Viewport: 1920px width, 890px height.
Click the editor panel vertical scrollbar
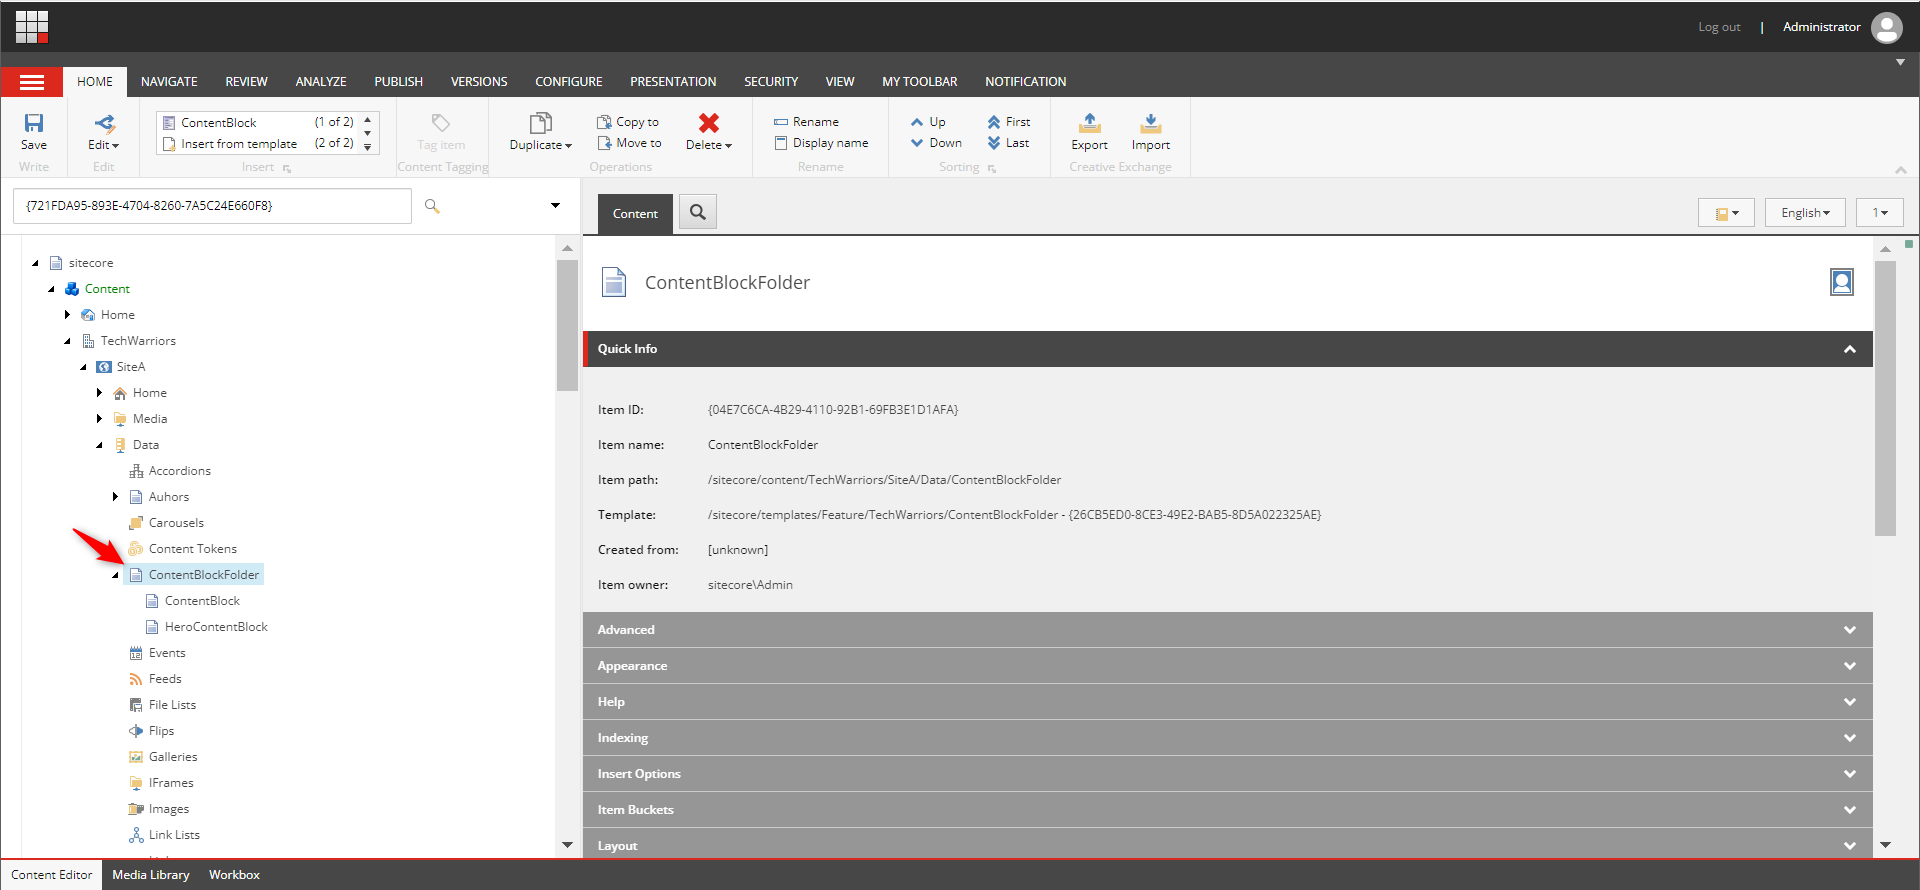[1885, 398]
